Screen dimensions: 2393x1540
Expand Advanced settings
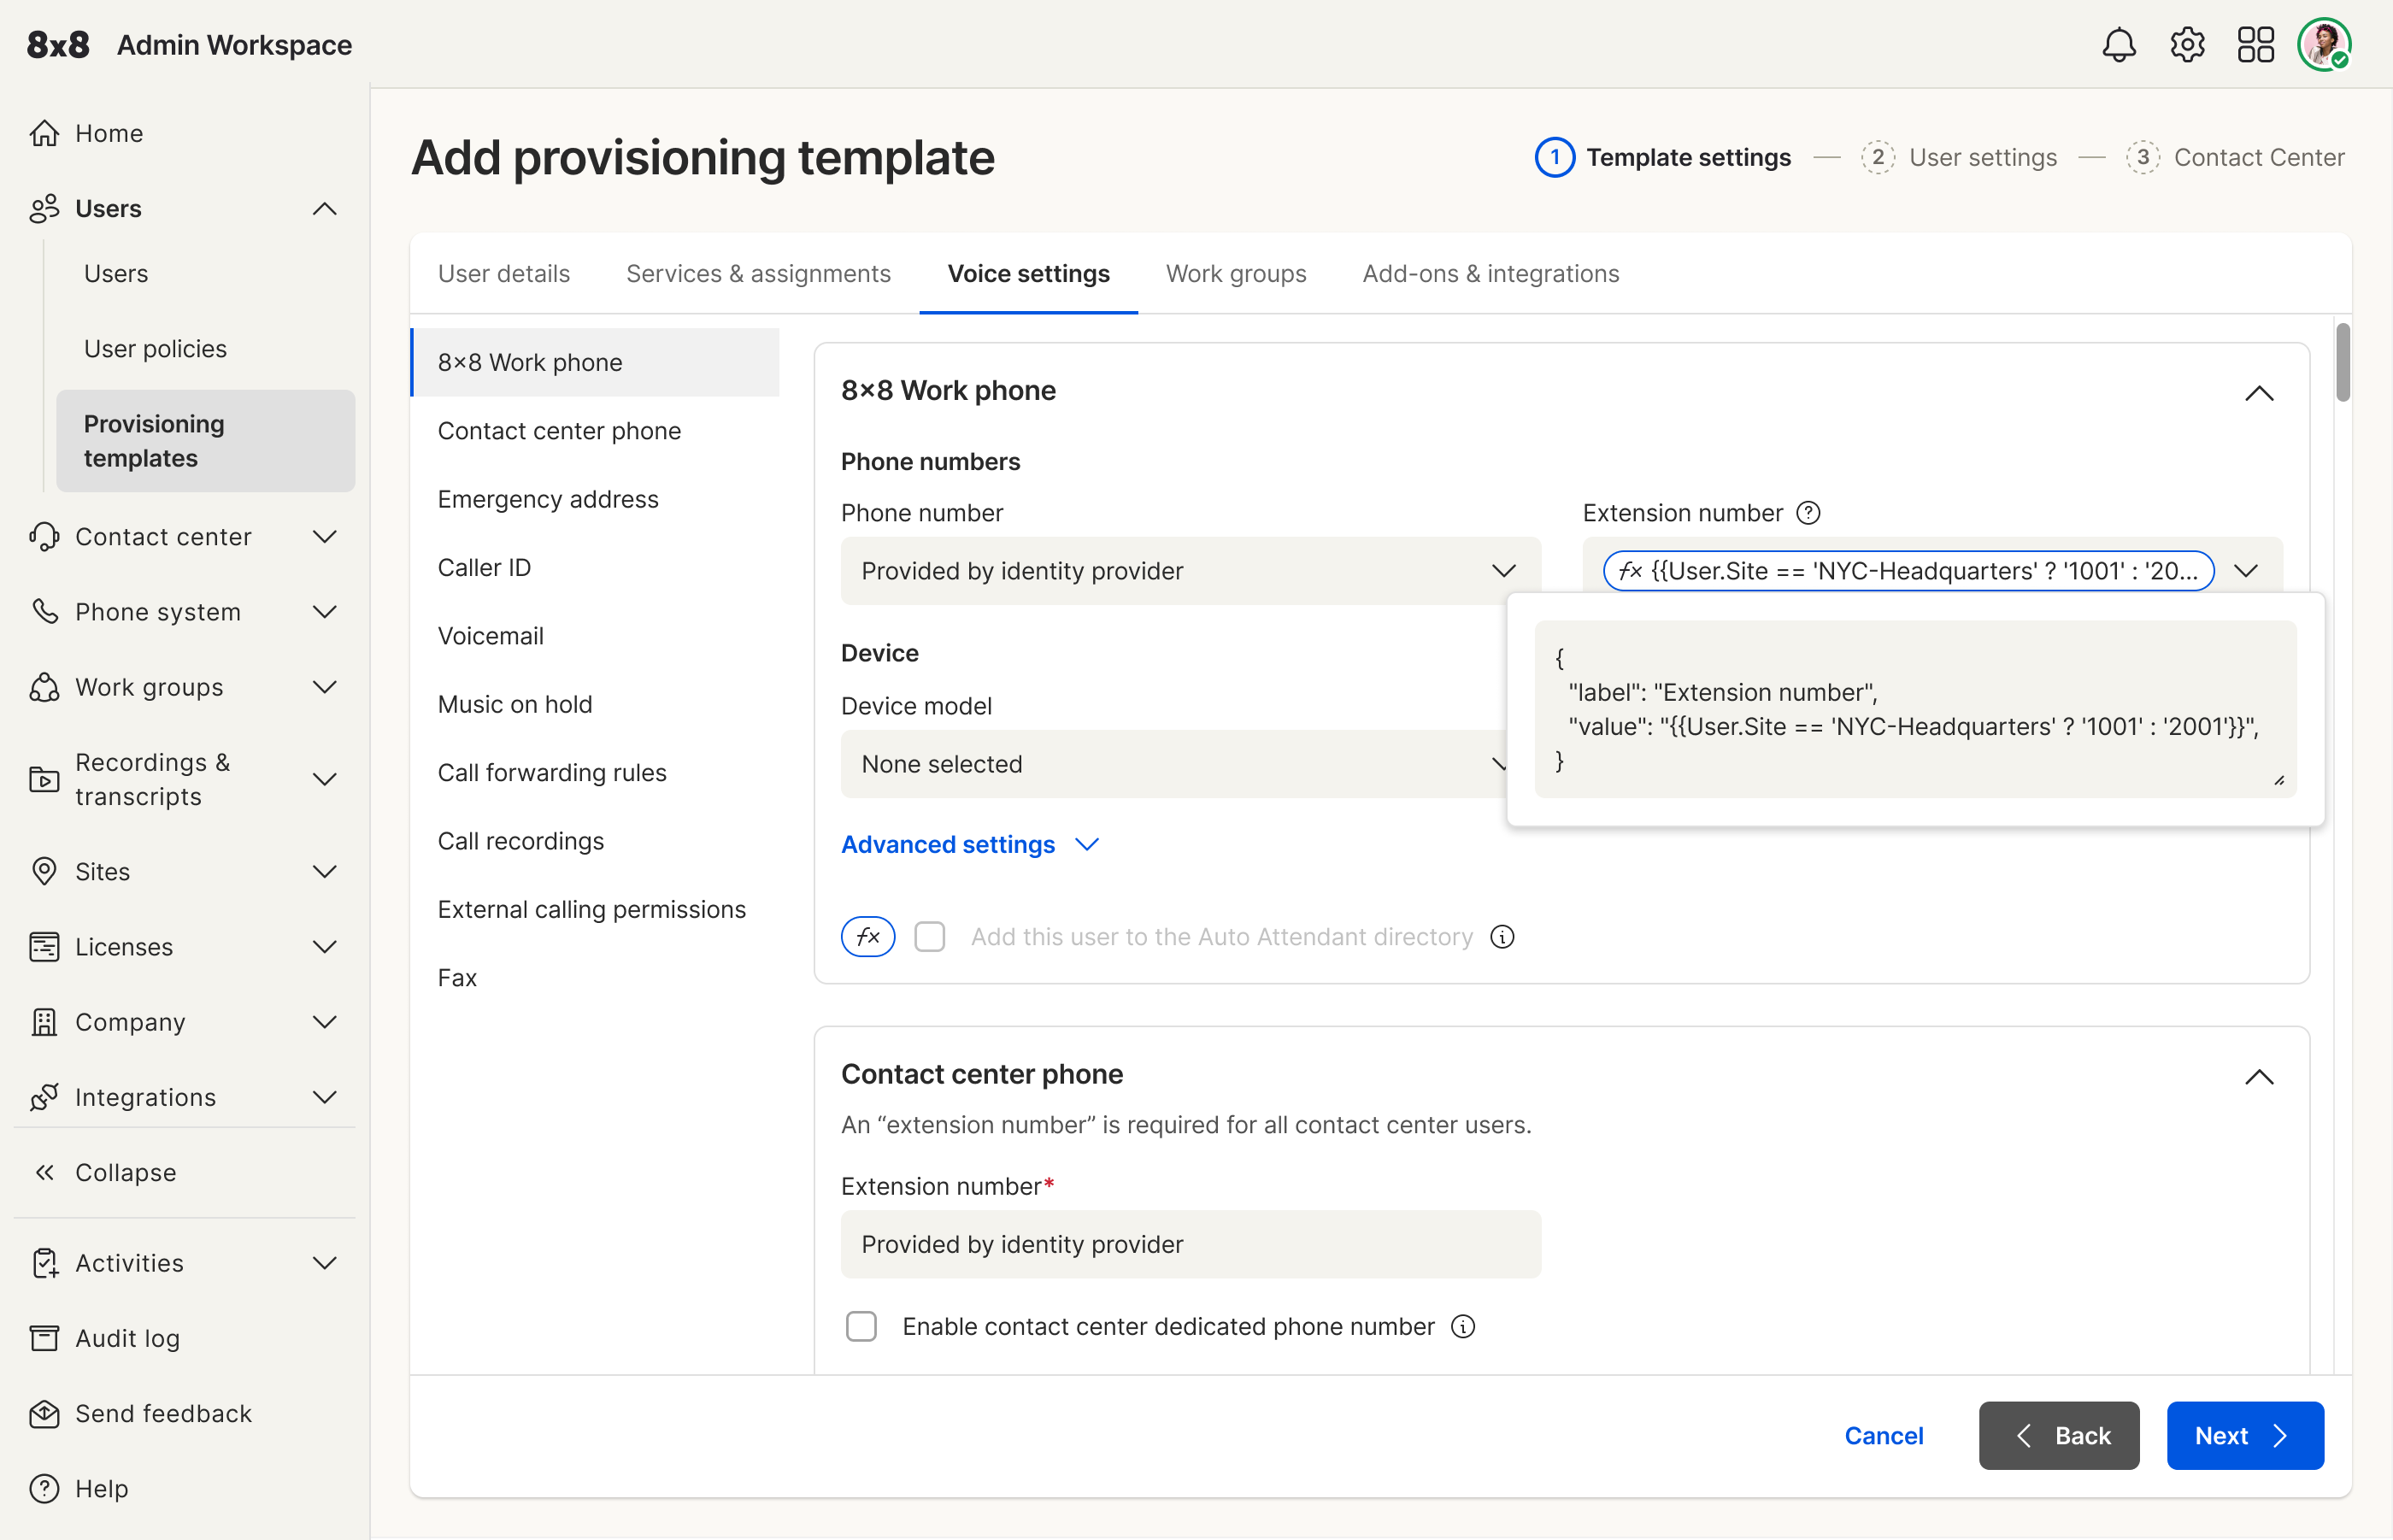coord(970,844)
